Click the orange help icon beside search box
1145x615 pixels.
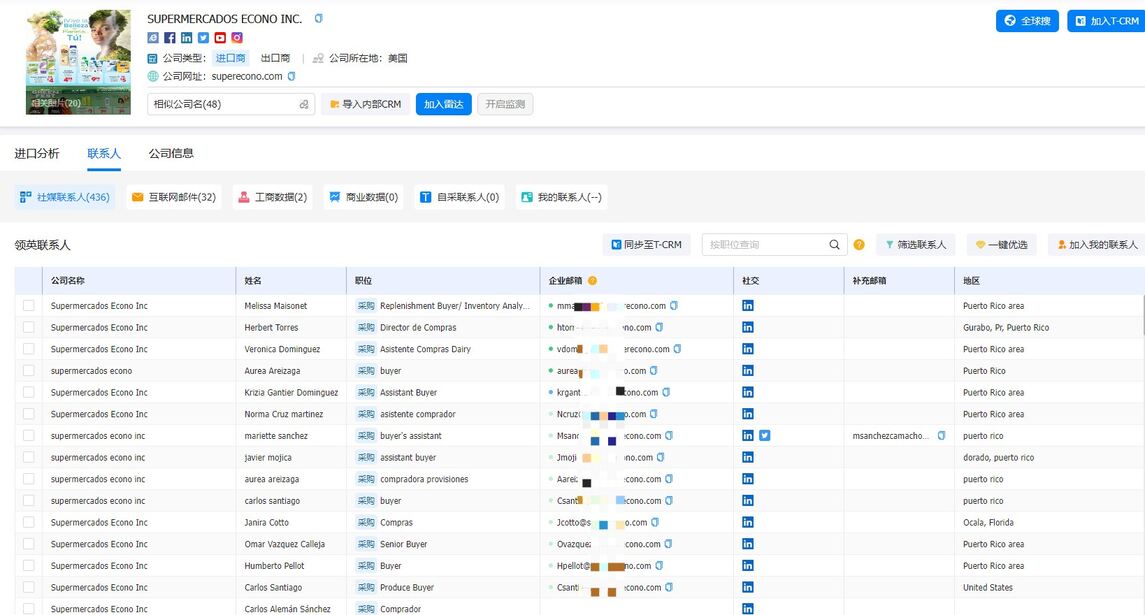tap(859, 245)
